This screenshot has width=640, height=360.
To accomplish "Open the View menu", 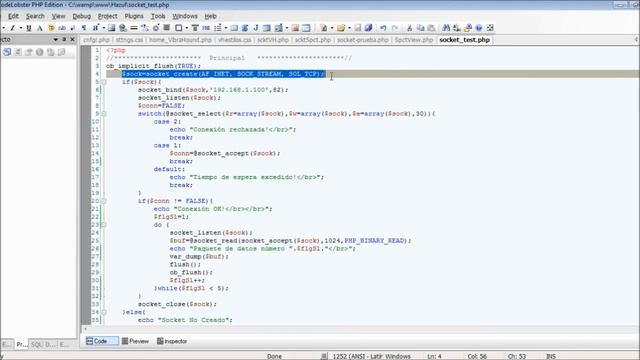I will point(58,16).
